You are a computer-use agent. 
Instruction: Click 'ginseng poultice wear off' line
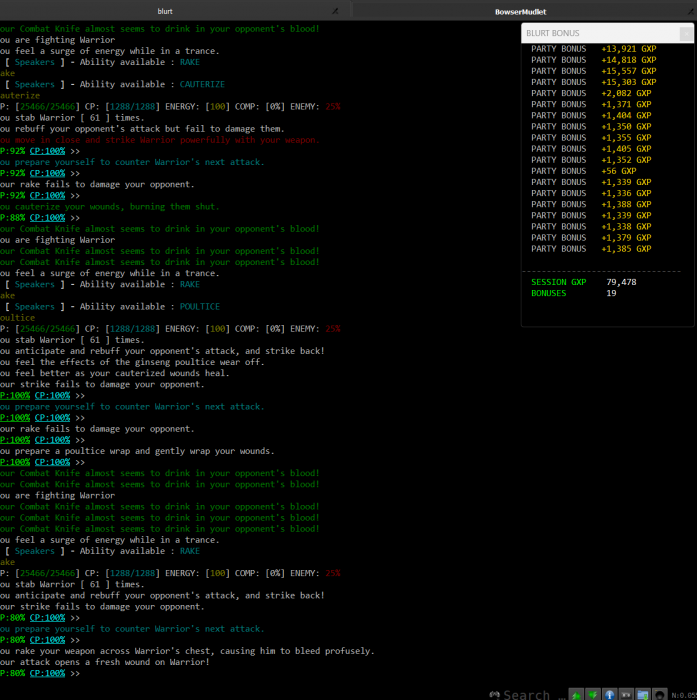(x=132, y=362)
